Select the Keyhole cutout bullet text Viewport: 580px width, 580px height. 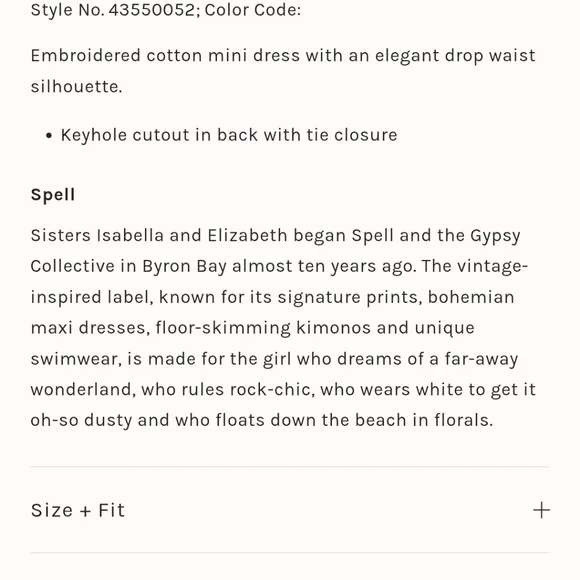pos(229,135)
